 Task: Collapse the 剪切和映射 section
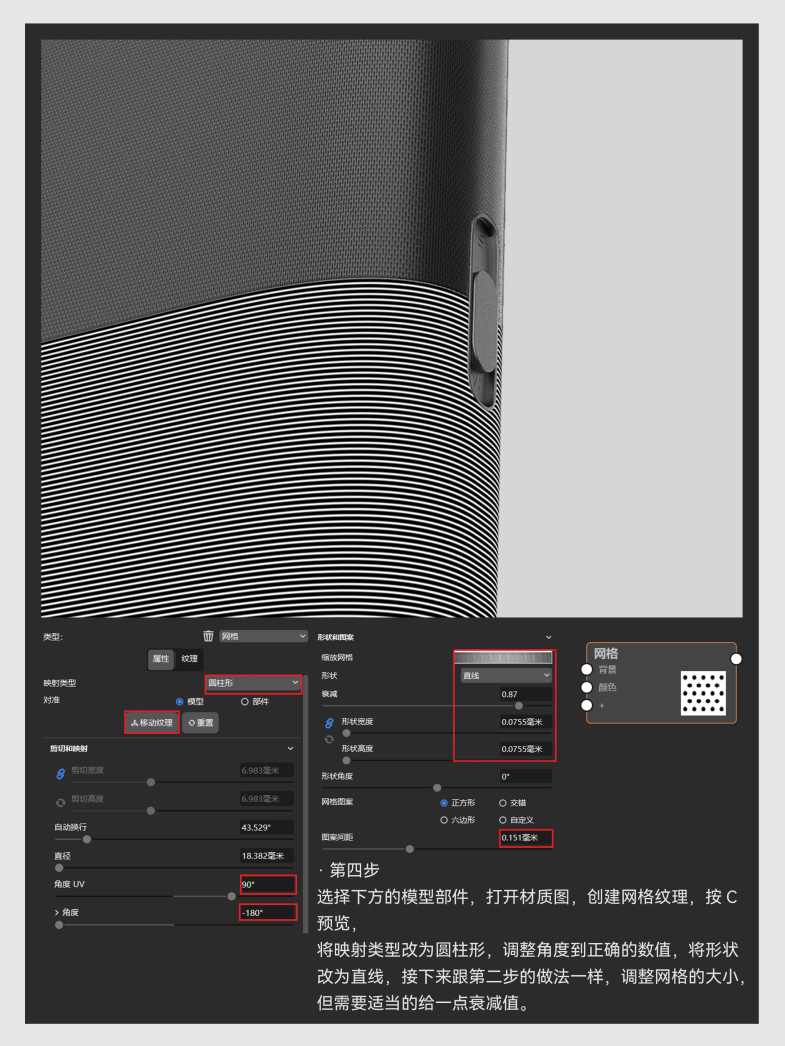(291, 748)
